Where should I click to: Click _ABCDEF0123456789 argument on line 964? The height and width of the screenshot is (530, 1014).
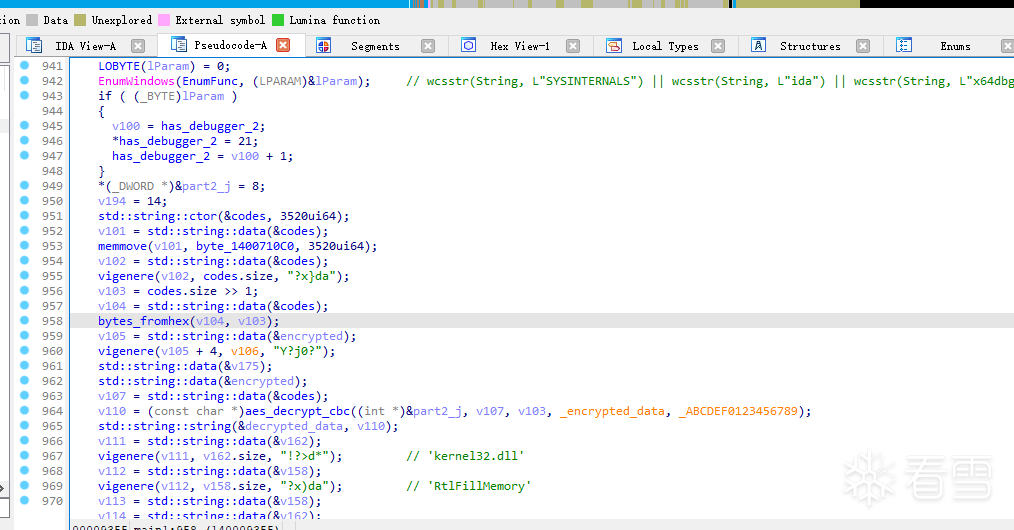tap(738, 411)
